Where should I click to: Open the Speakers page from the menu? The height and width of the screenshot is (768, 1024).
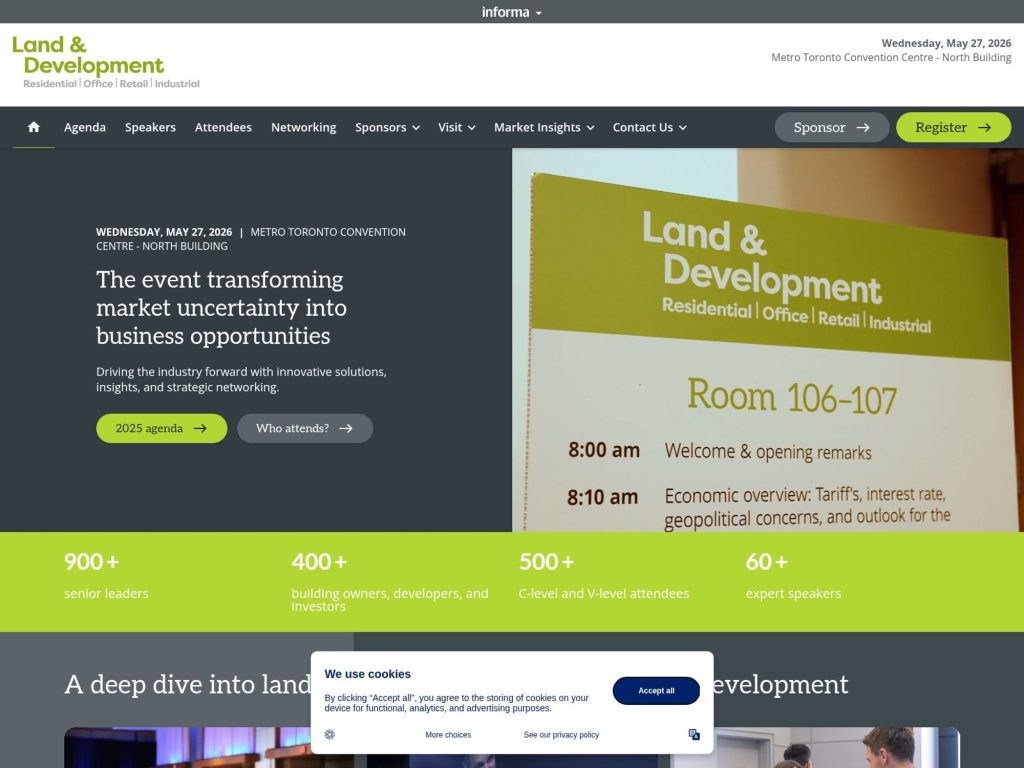[x=150, y=127]
